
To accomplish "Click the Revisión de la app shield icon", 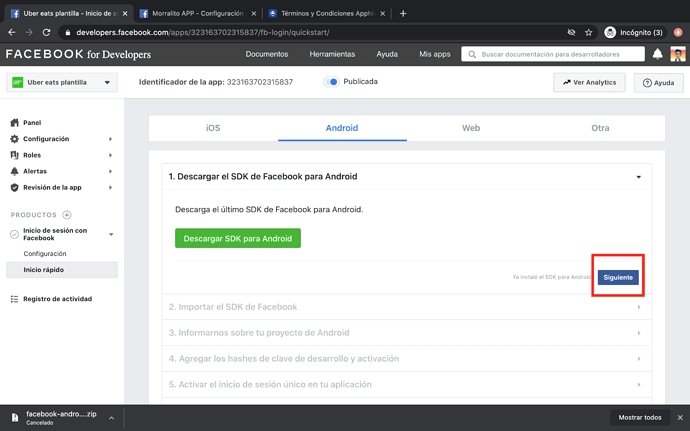I will pyautogui.click(x=14, y=187).
